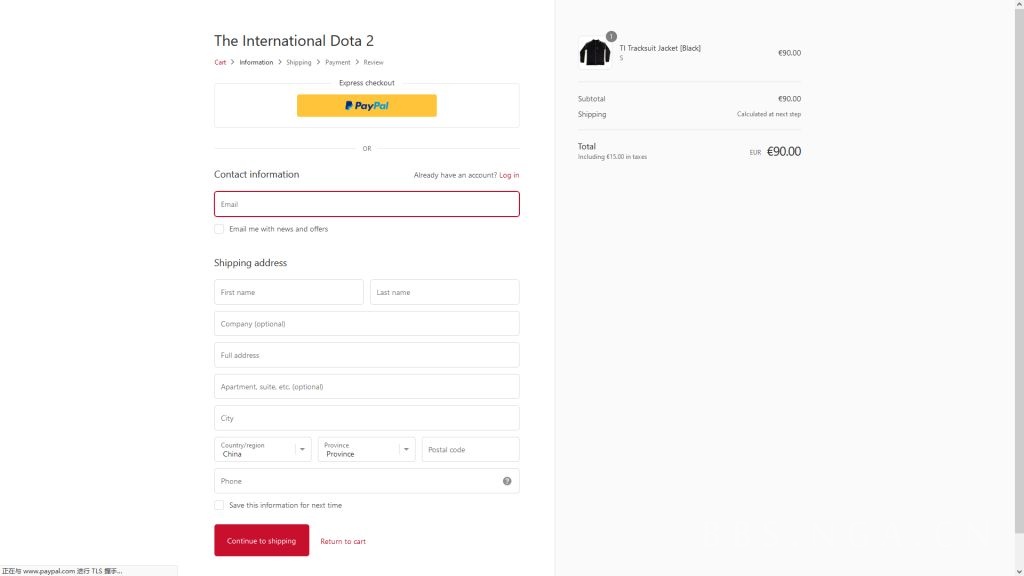Click the Postal code field
Viewport: 1024px width, 576px height.
(x=470, y=449)
